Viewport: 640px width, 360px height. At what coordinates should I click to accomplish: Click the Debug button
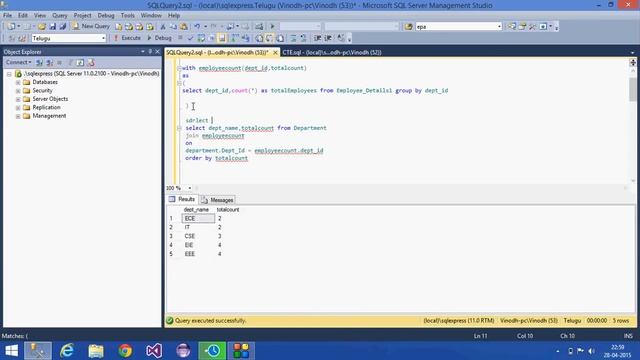click(159, 38)
